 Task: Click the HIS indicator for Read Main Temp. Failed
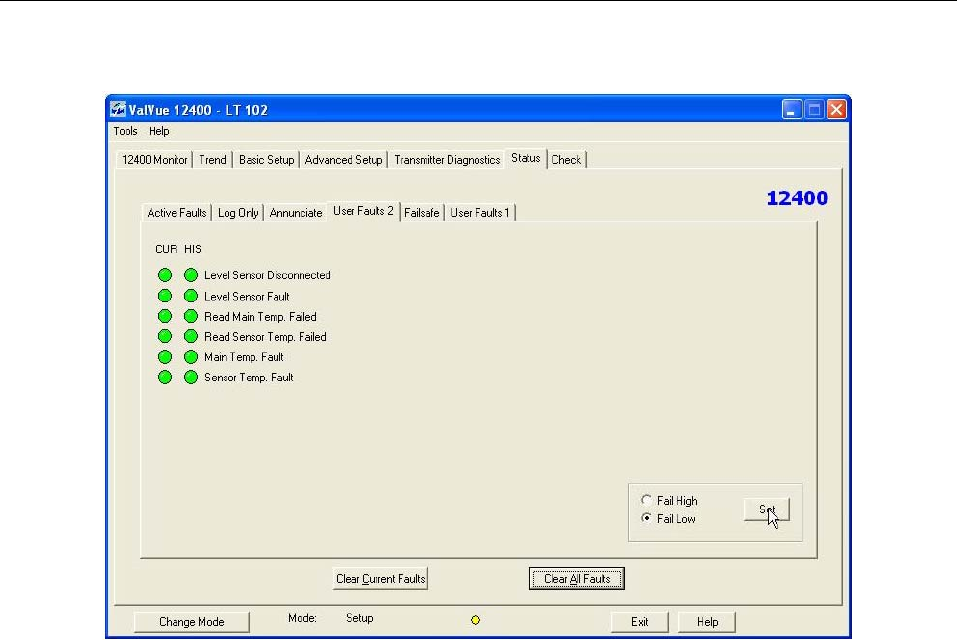[191, 316]
